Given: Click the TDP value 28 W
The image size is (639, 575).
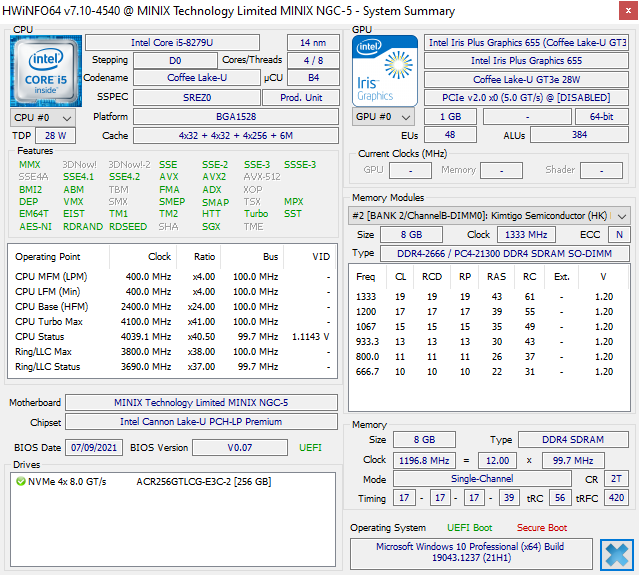Looking at the screenshot, I should [55, 135].
